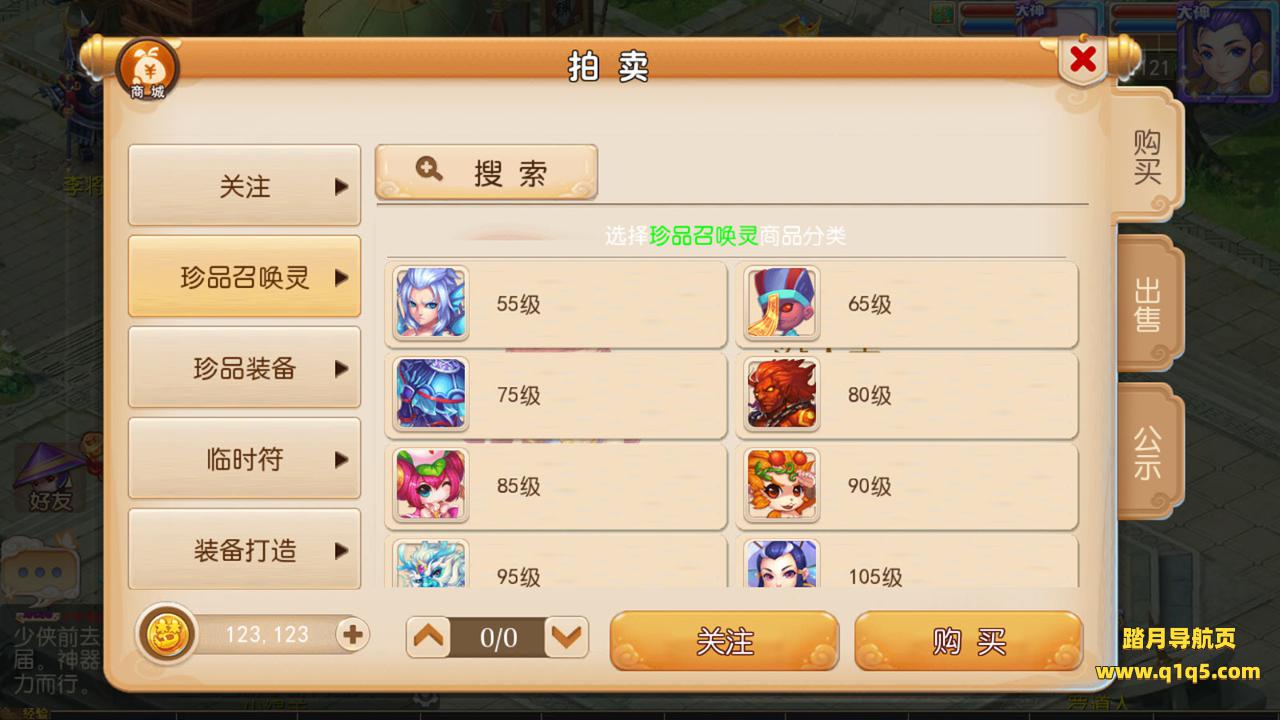1280x720 pixels.
Task: Open the 购买 side tab
Action: point(1146,156)
